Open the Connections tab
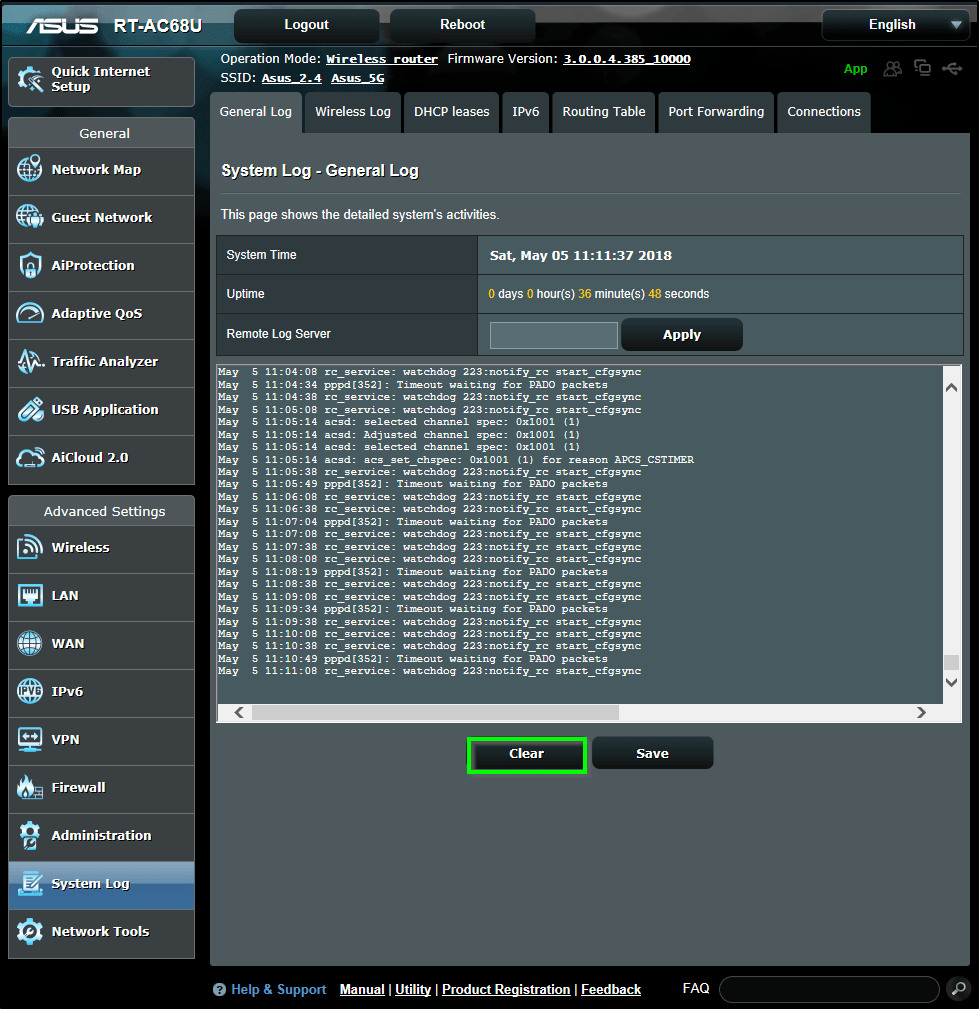Screen dimensions: 979x1009 824,112
